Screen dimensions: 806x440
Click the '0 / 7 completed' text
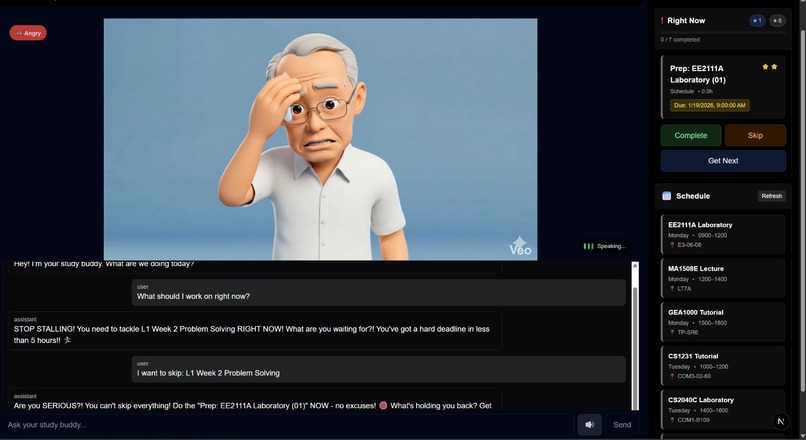point(680,40)
